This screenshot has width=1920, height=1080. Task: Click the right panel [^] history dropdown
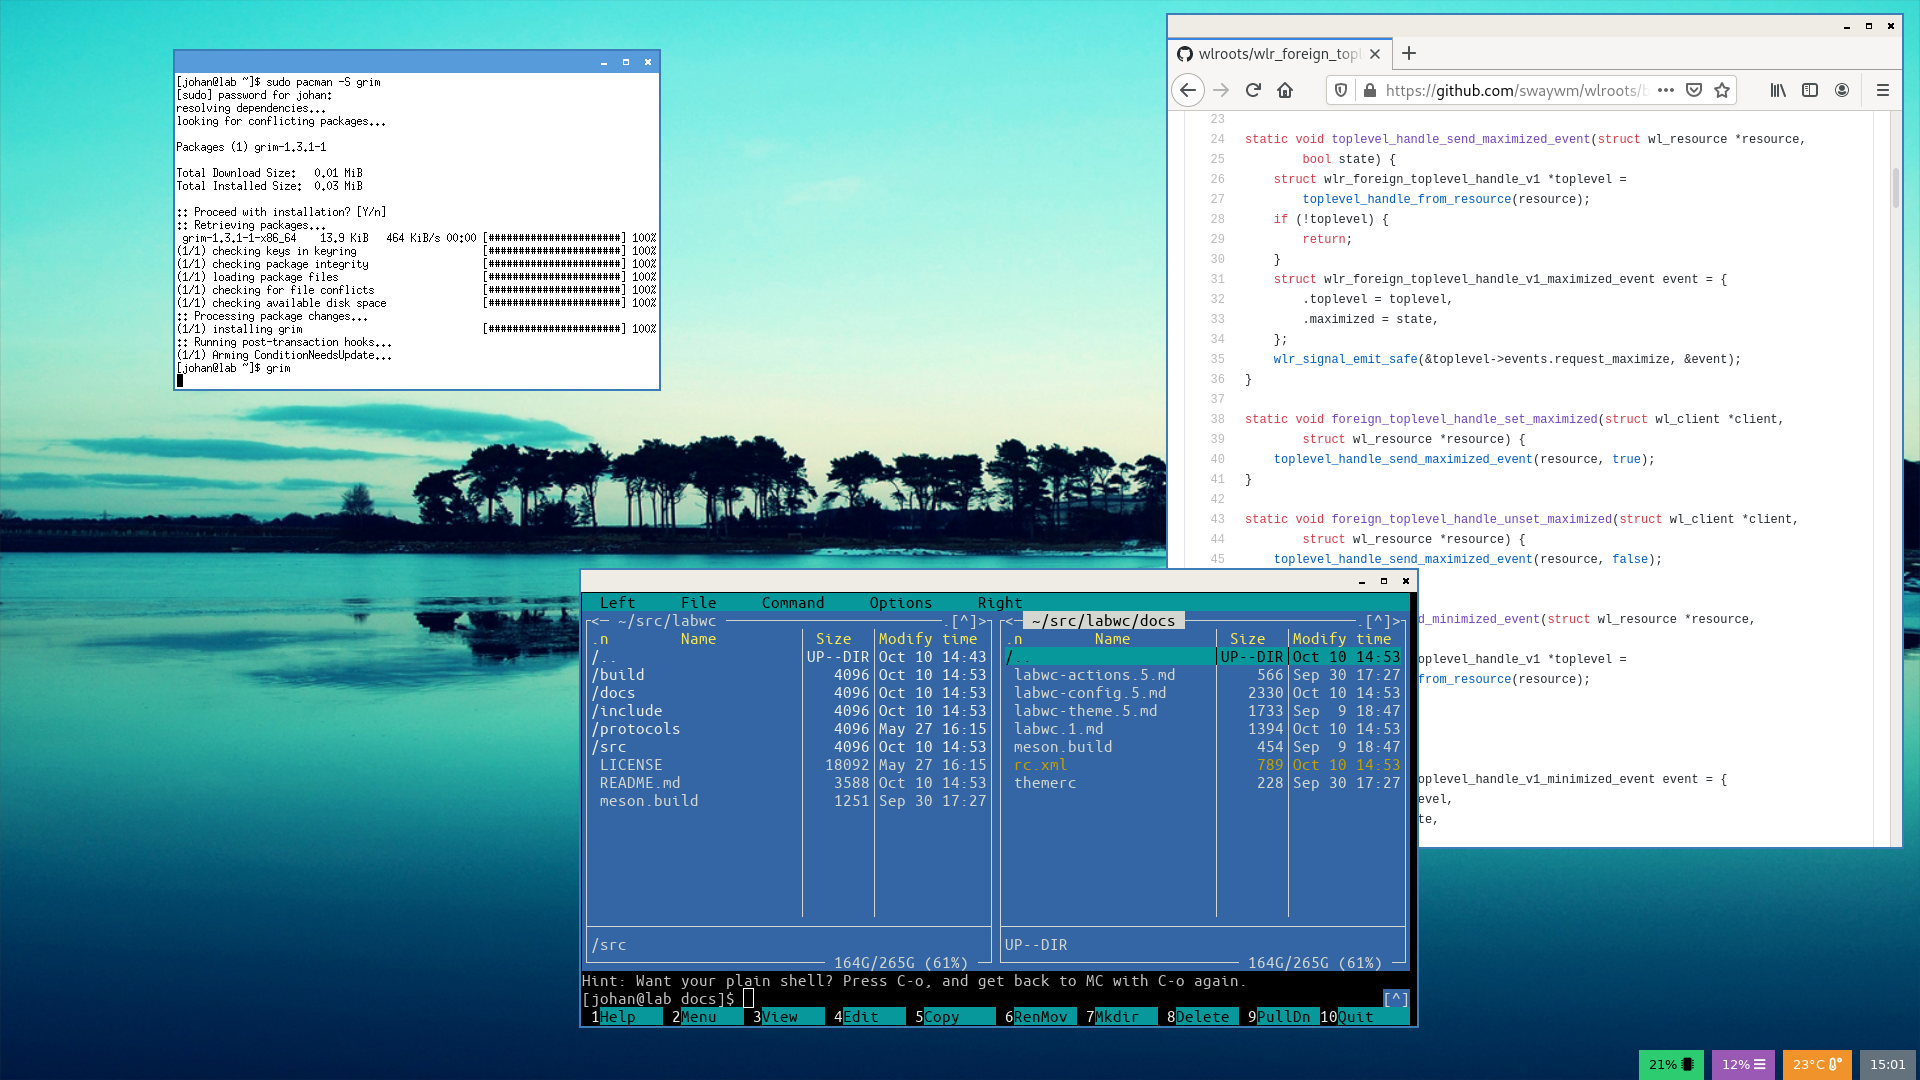pyautogui.click(x=1378, y=621)
